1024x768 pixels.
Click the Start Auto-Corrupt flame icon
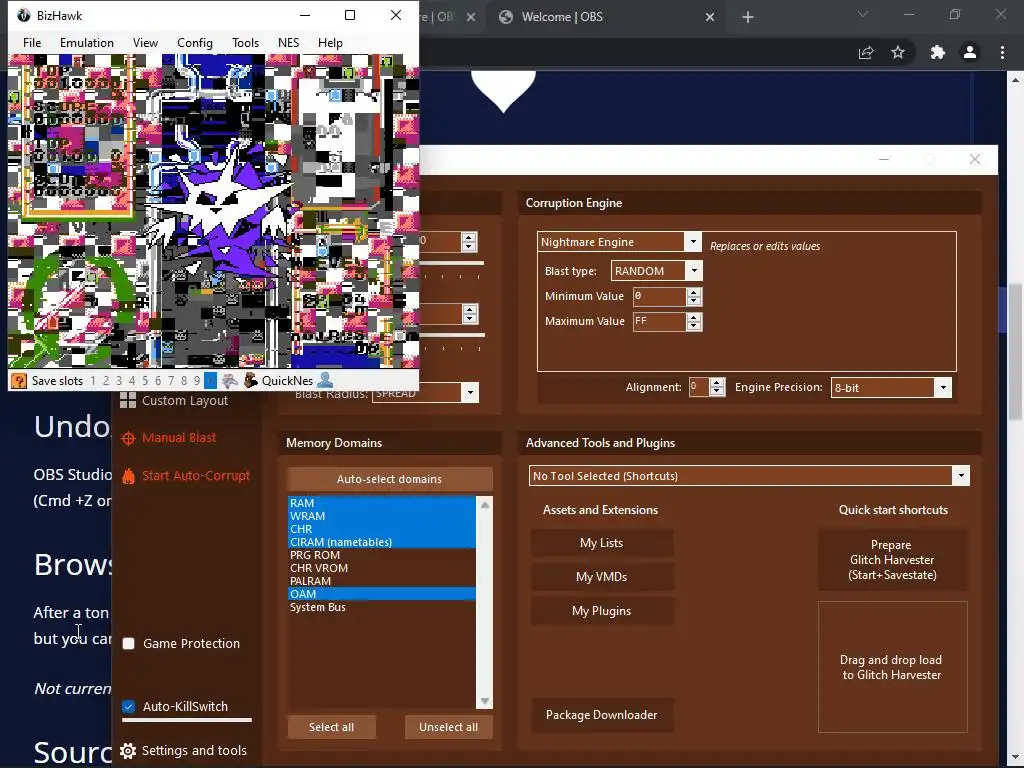pyautogui.click(x=129, y=476)
